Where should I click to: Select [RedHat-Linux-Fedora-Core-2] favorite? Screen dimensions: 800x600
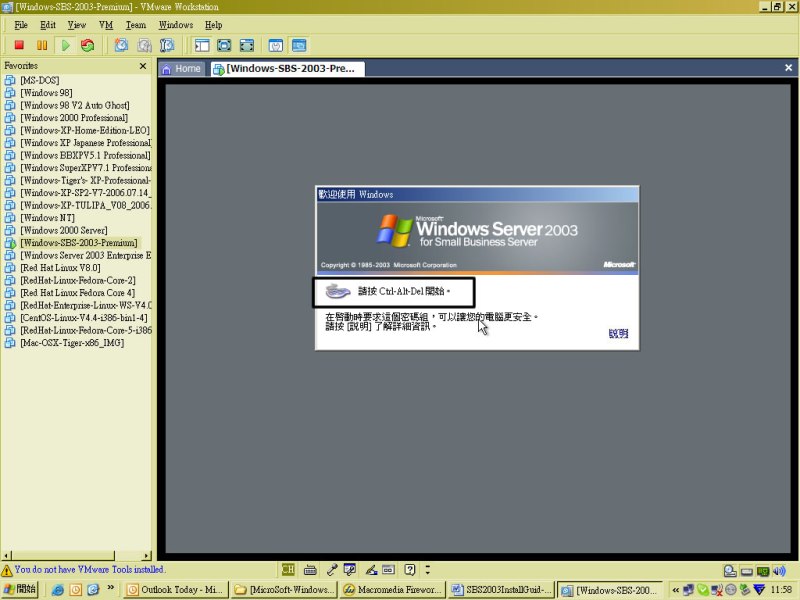click(78, 281)
